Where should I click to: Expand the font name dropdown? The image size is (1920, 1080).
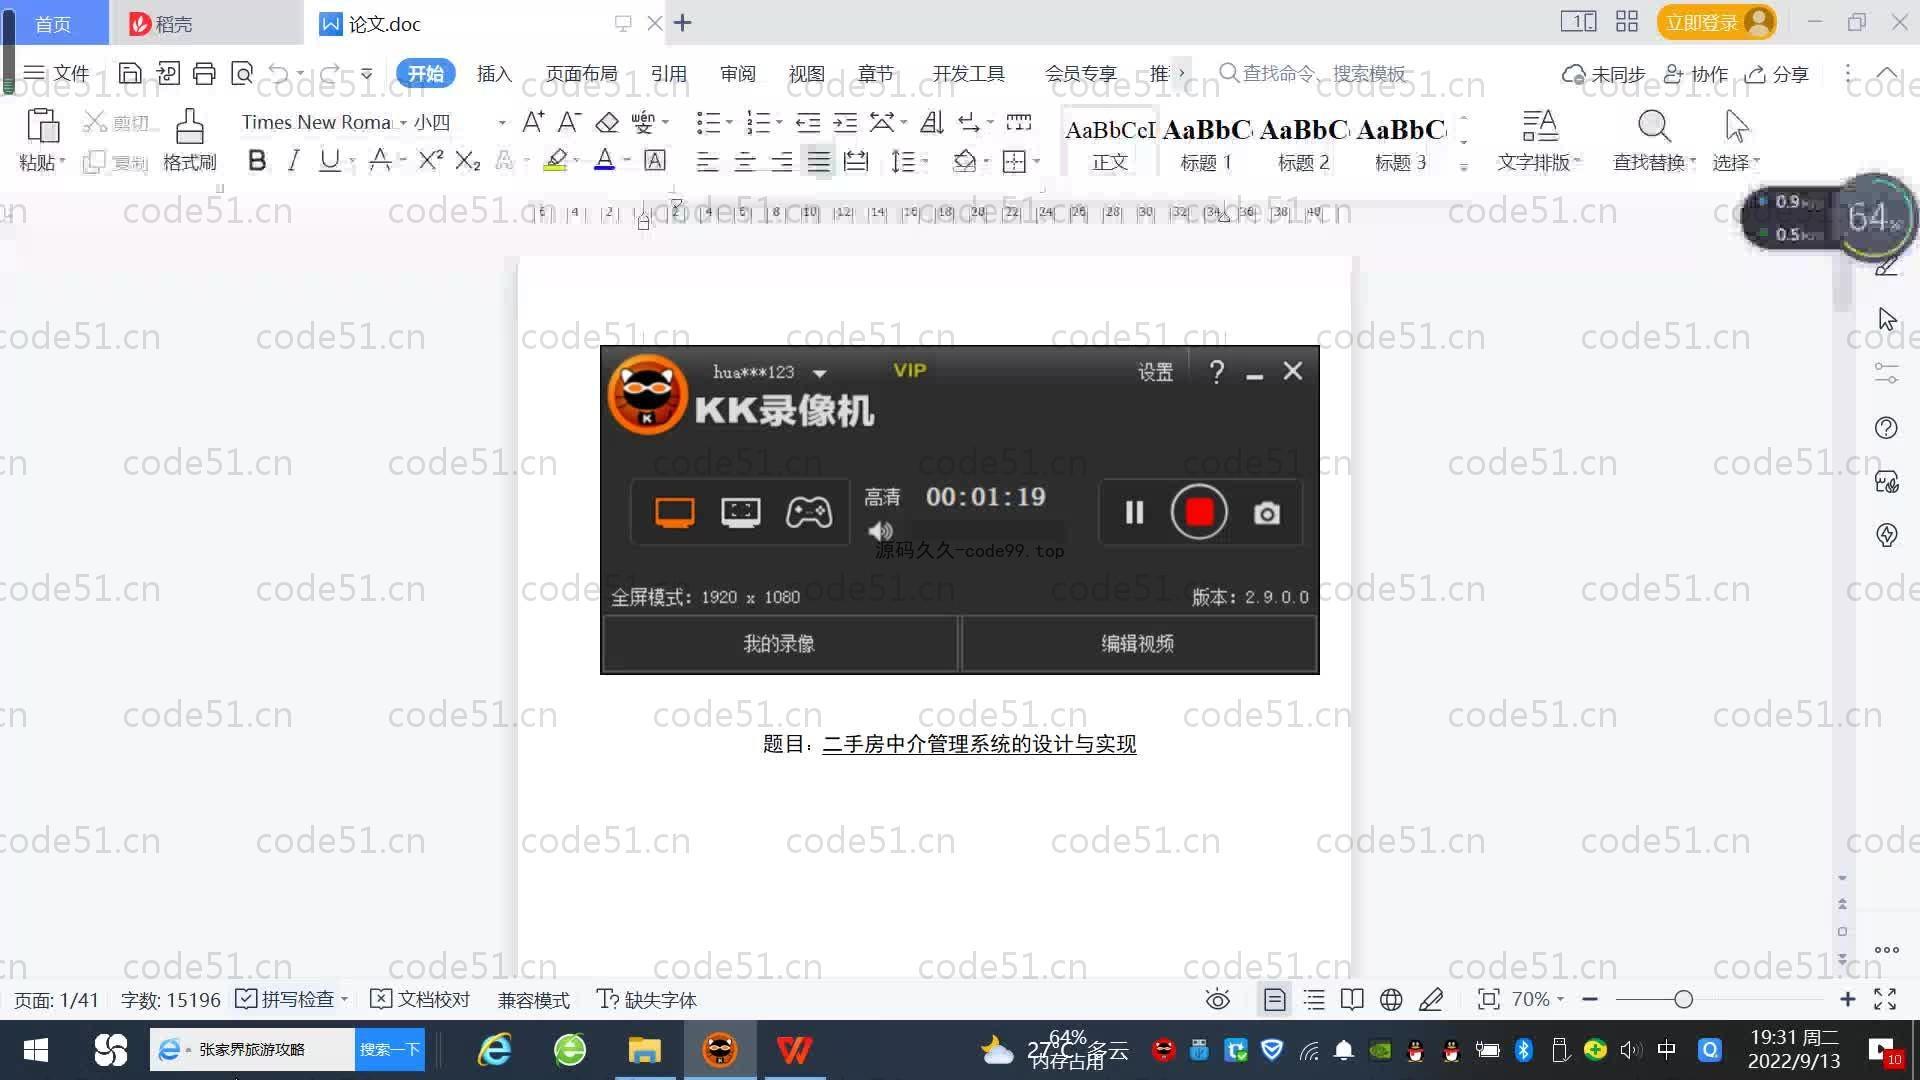click(x=403, y=123)
